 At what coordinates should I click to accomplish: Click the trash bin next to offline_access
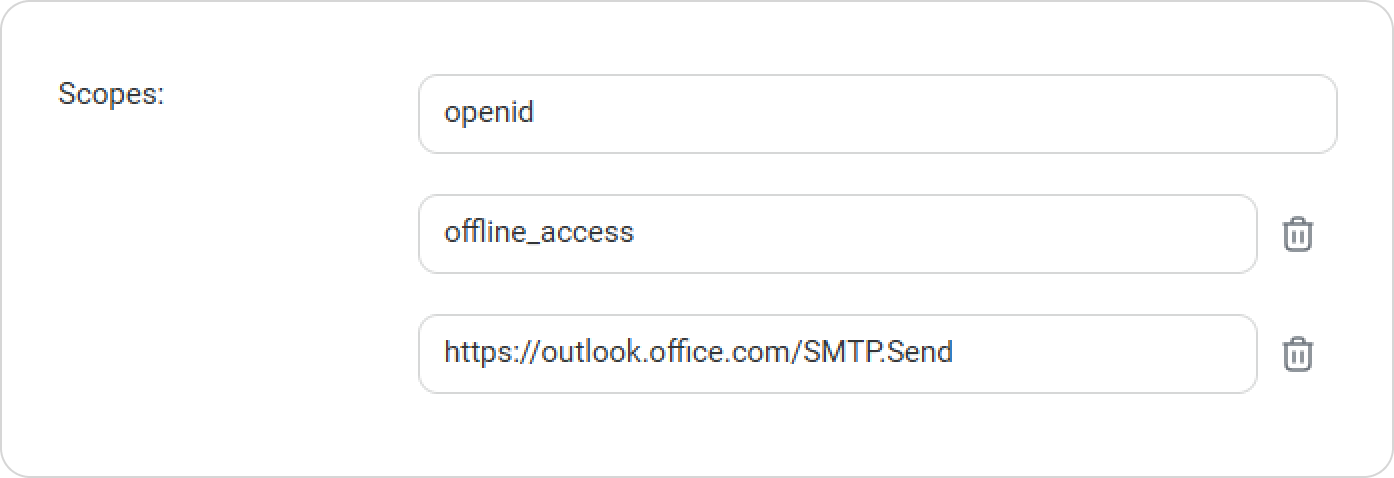1297,234
